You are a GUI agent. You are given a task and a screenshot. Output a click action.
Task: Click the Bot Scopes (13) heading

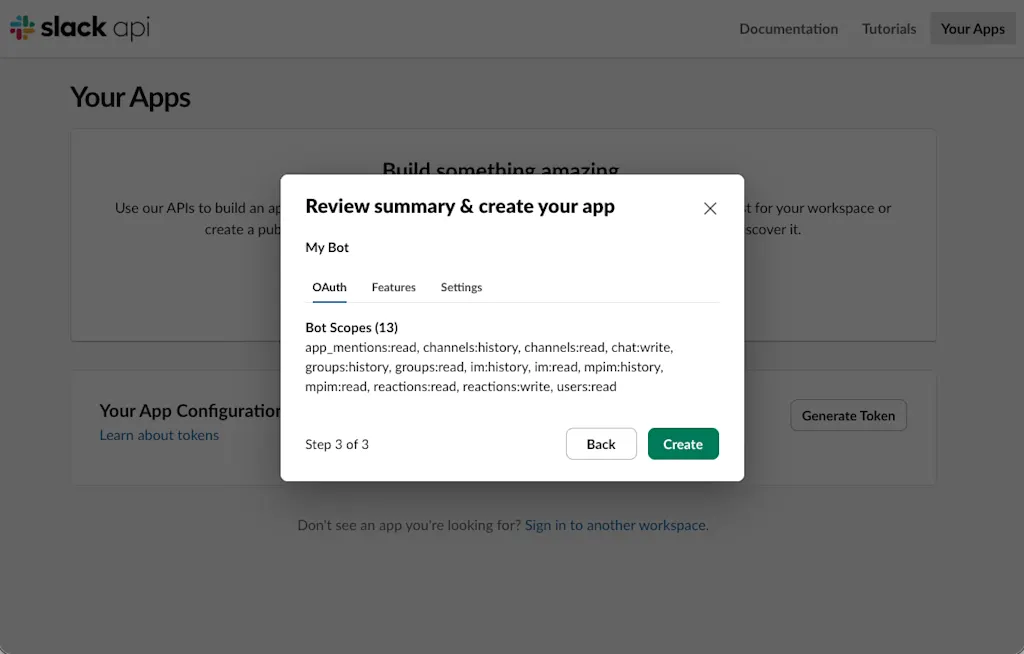coord(351,327)
